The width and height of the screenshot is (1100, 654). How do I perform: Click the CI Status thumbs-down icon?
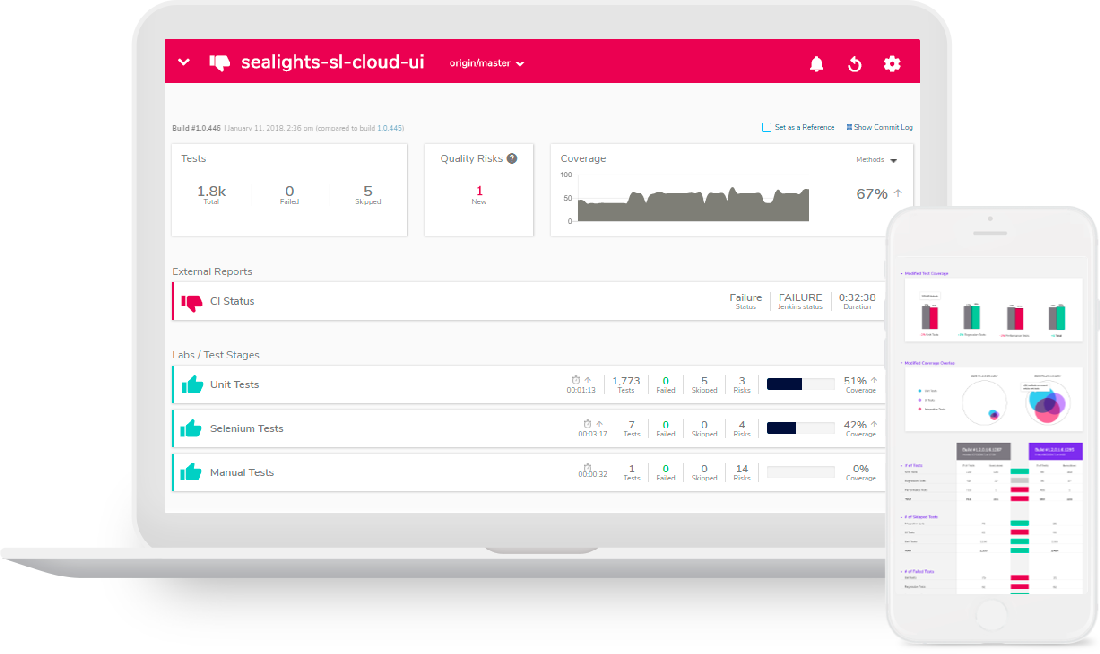pos(191,301)
